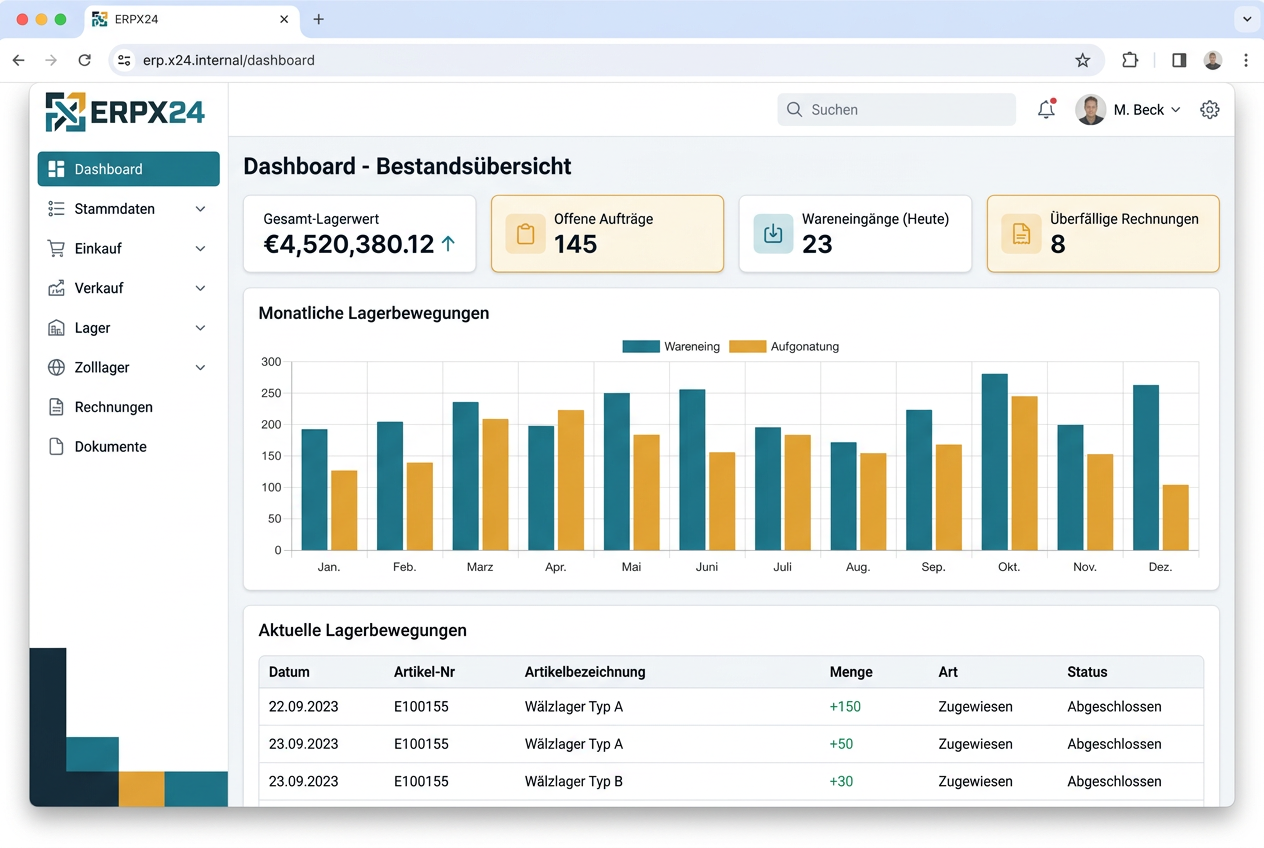The height and width of the screenshot is (848, 1264).
Task: Click the search magnifier icon
Action: pos(795,110)
